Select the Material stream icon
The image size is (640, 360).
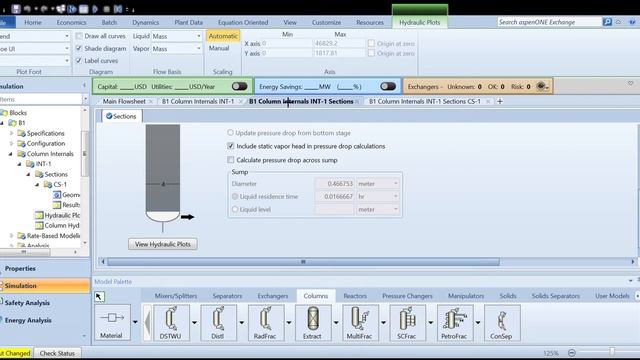coord(112,322)
